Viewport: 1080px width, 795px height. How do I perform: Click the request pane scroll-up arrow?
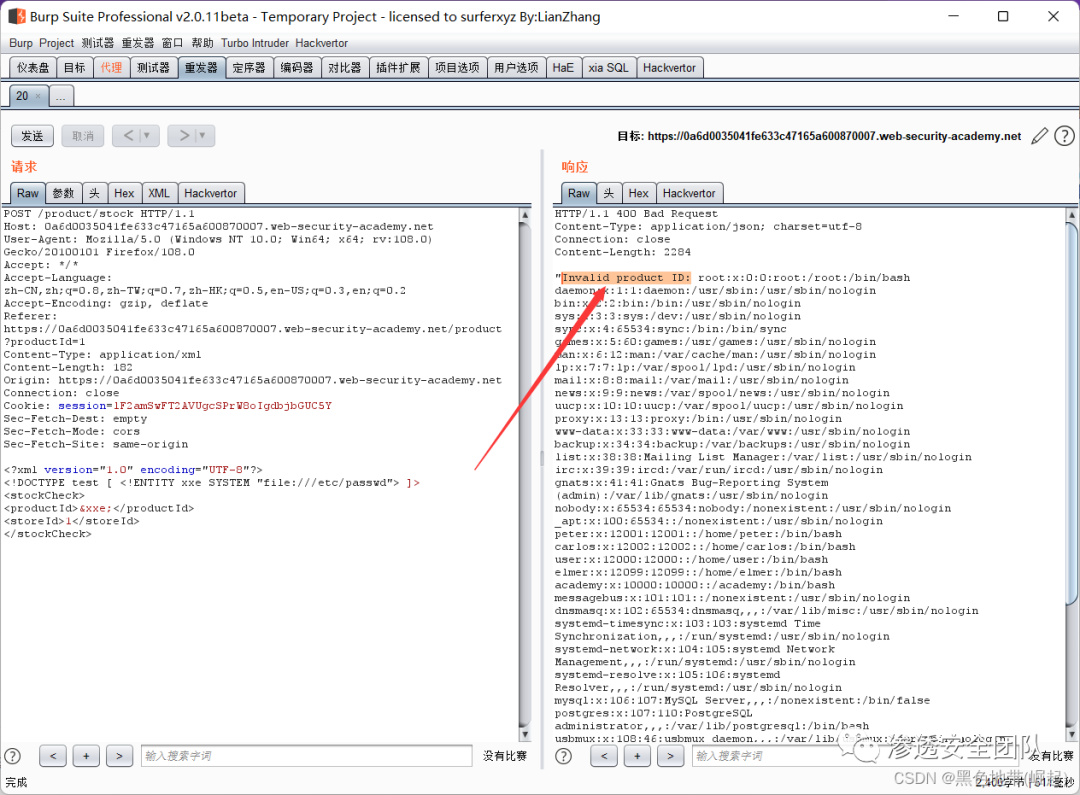[x=525, y=215]
